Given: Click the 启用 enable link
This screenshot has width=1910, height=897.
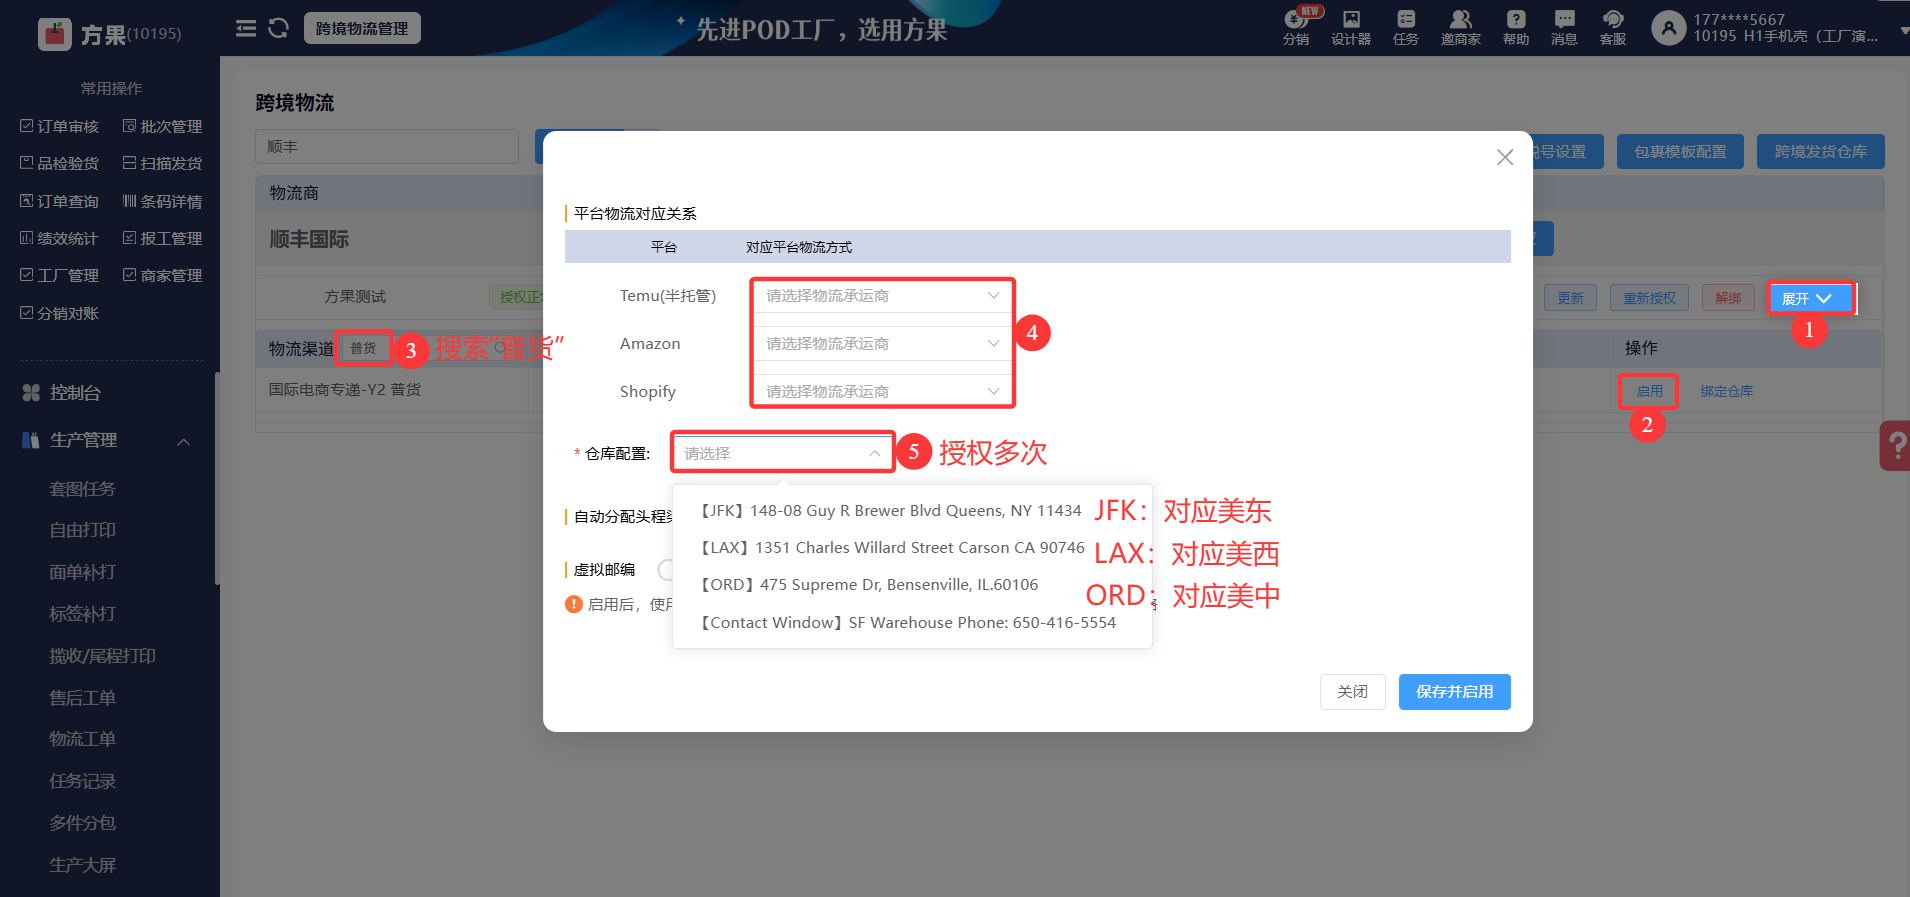Looking at the screenshot, I should click(x=1649, y=391).
